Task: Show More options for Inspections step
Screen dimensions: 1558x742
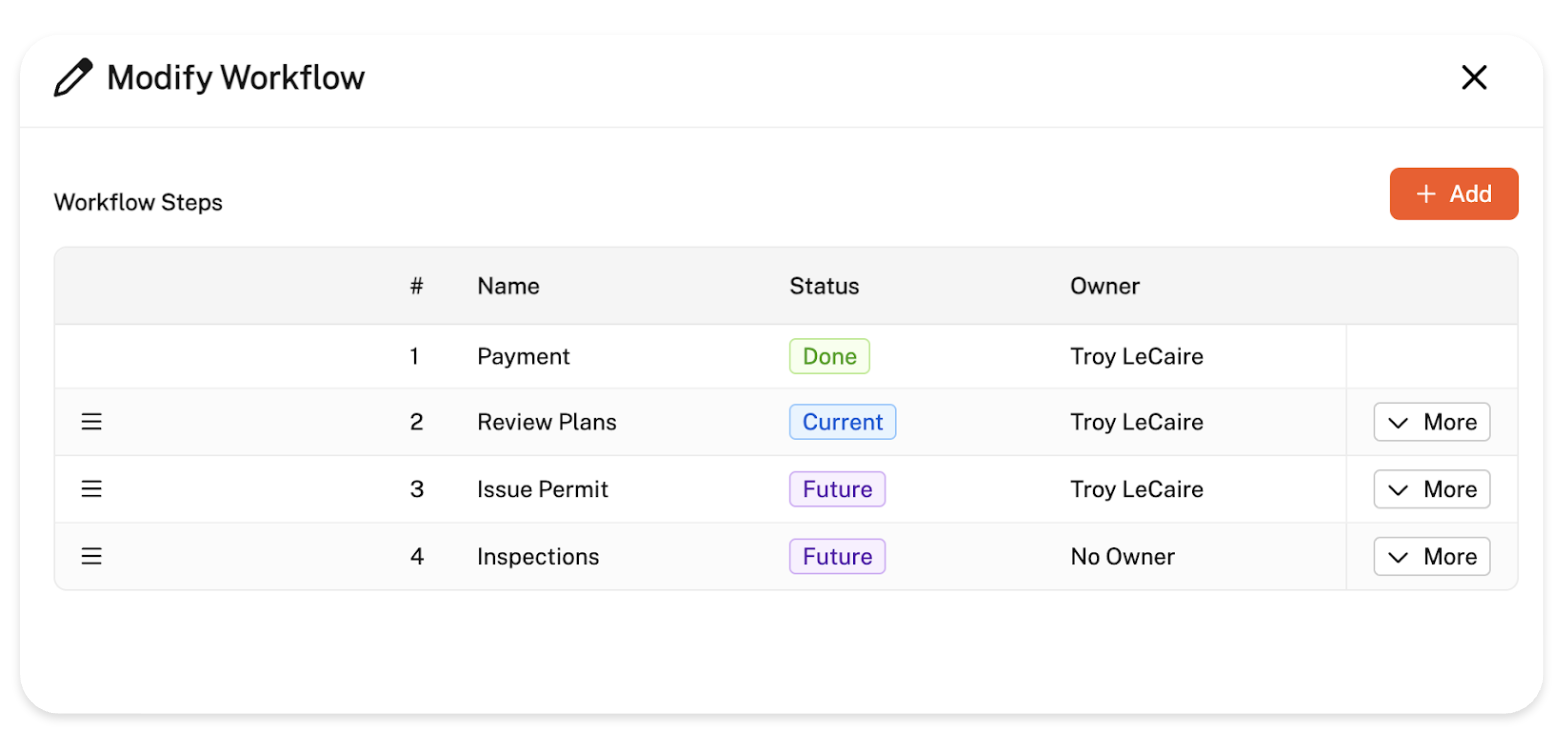Action: point(1431,556)
